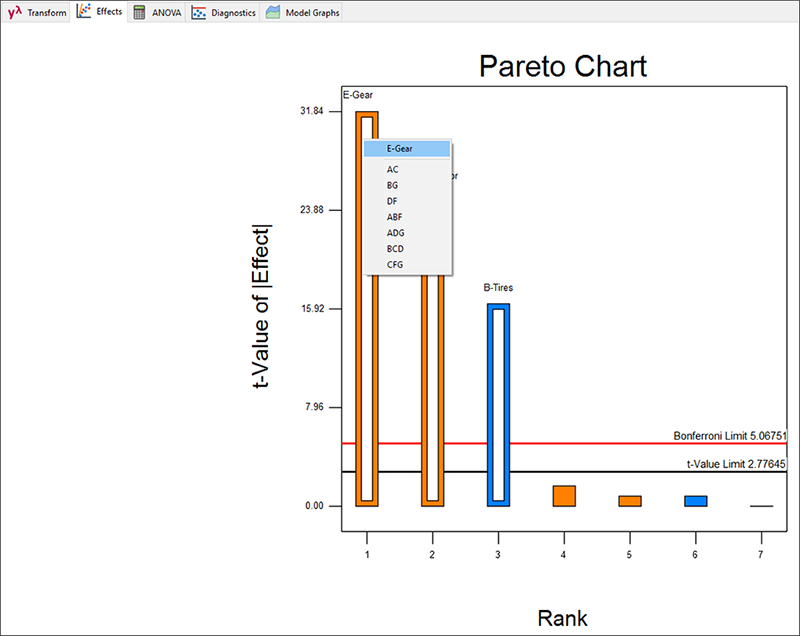Choose AC from the alias list
The image size is (800, 636).
pos(393,170)
